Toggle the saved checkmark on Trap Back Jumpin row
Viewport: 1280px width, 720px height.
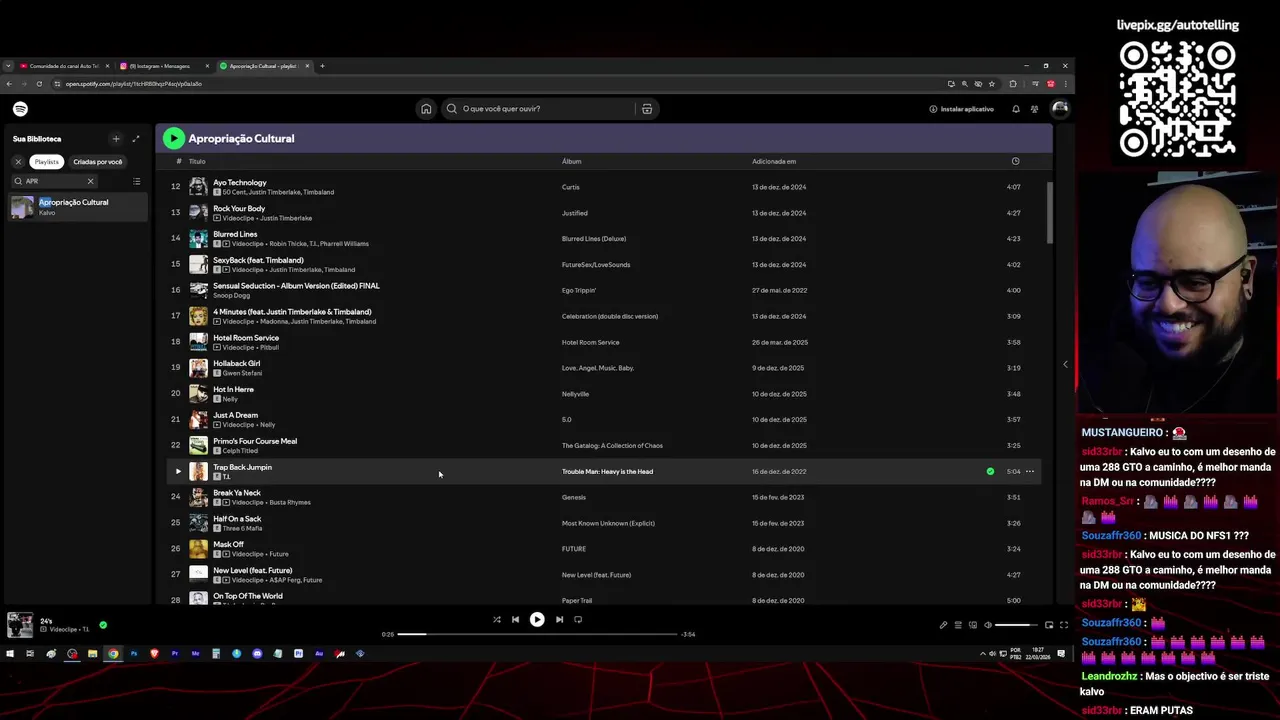click(x=990, y=471)
